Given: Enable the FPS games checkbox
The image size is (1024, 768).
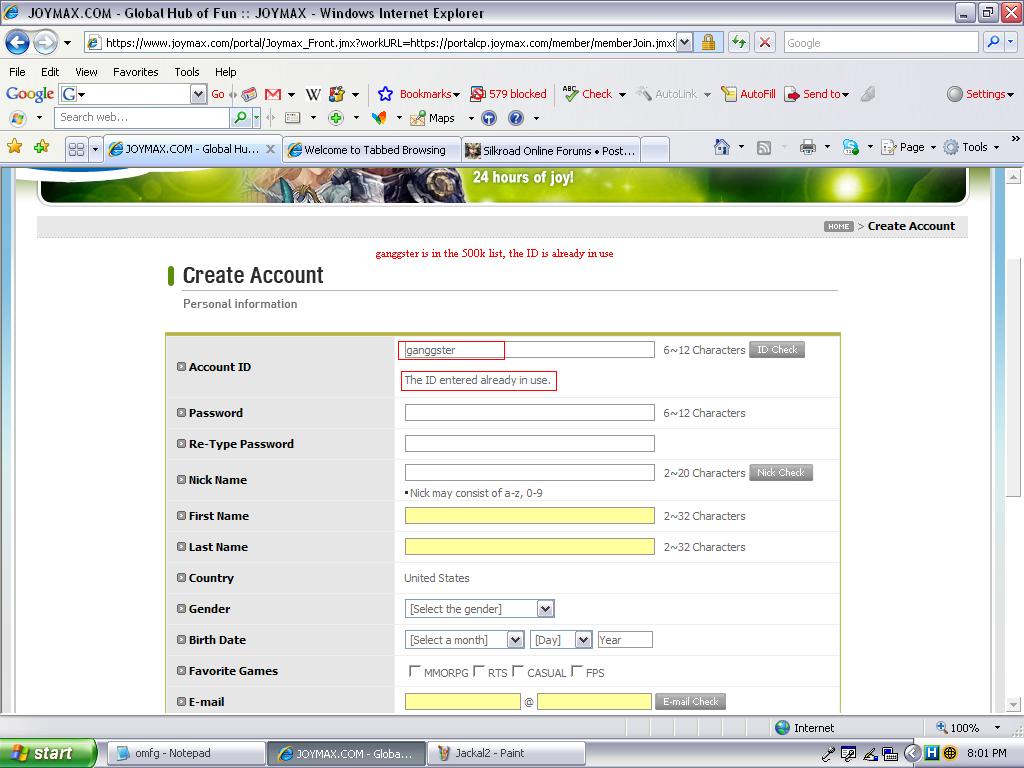Looking at the screenshot, I should pyautogui.click(x=577, y=672).
